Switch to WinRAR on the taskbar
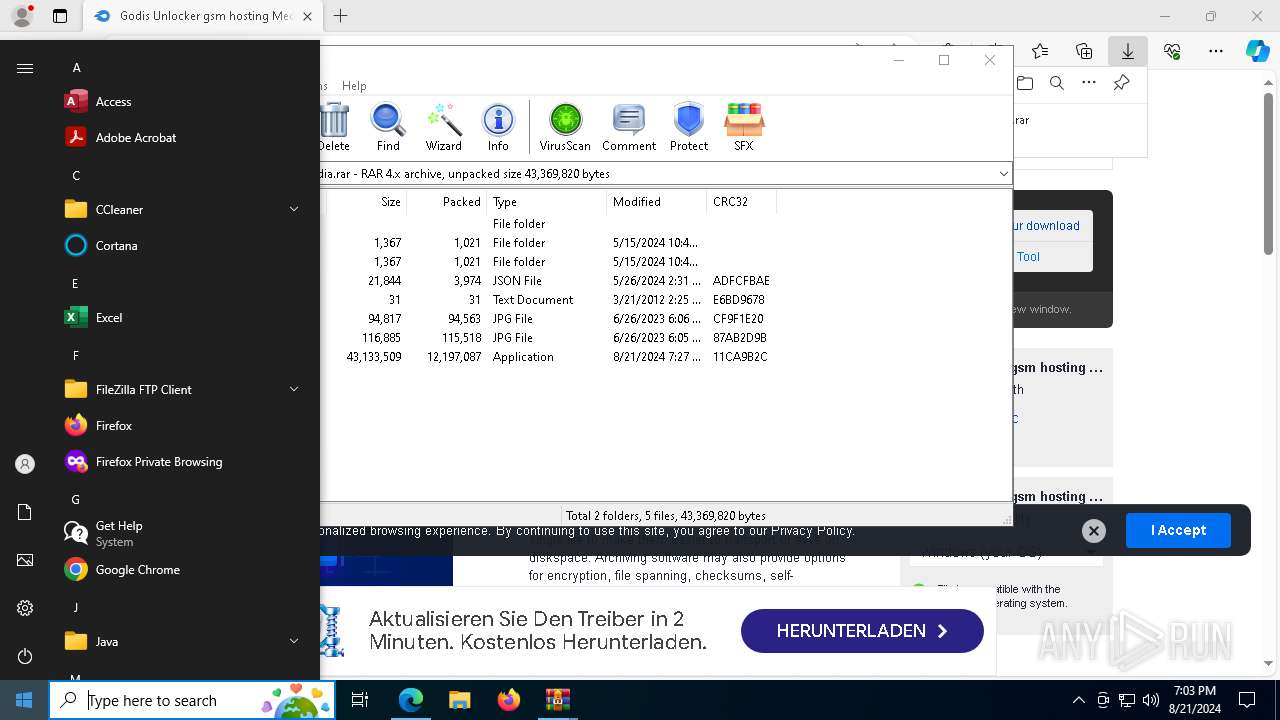This screenshot has width=1280, height=720. pos(557,700)
